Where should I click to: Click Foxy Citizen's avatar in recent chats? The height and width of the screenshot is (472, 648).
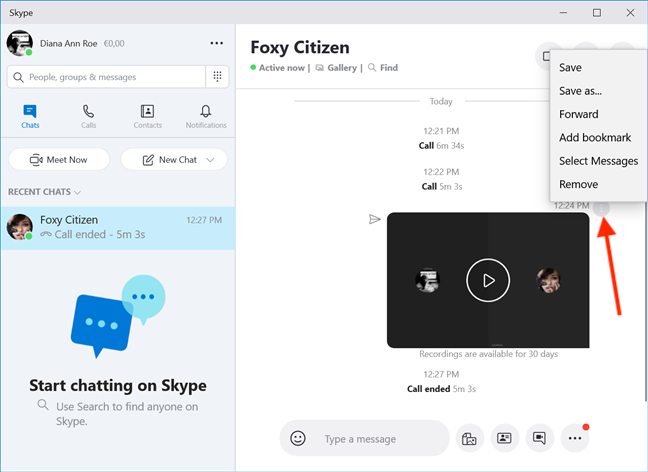pyautogui.click(x=20, y=227)
